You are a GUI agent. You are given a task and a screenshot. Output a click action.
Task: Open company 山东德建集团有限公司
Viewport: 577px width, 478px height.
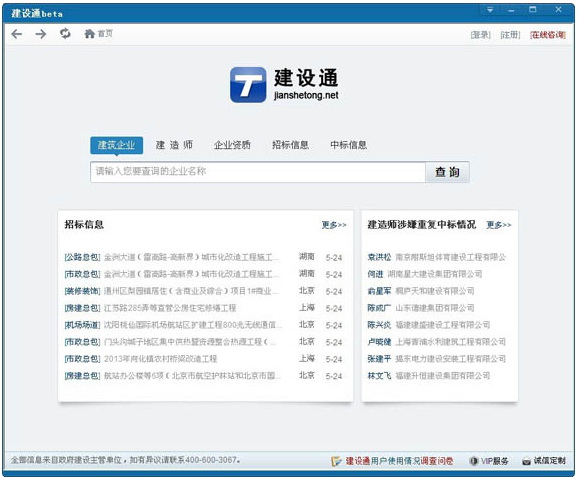(x=435, y=308)
